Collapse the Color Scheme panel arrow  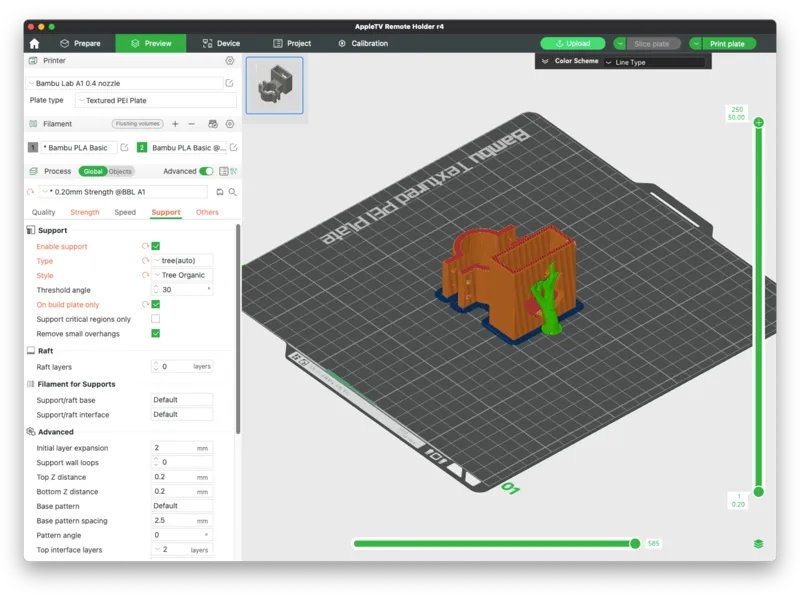tap(545, 61)
